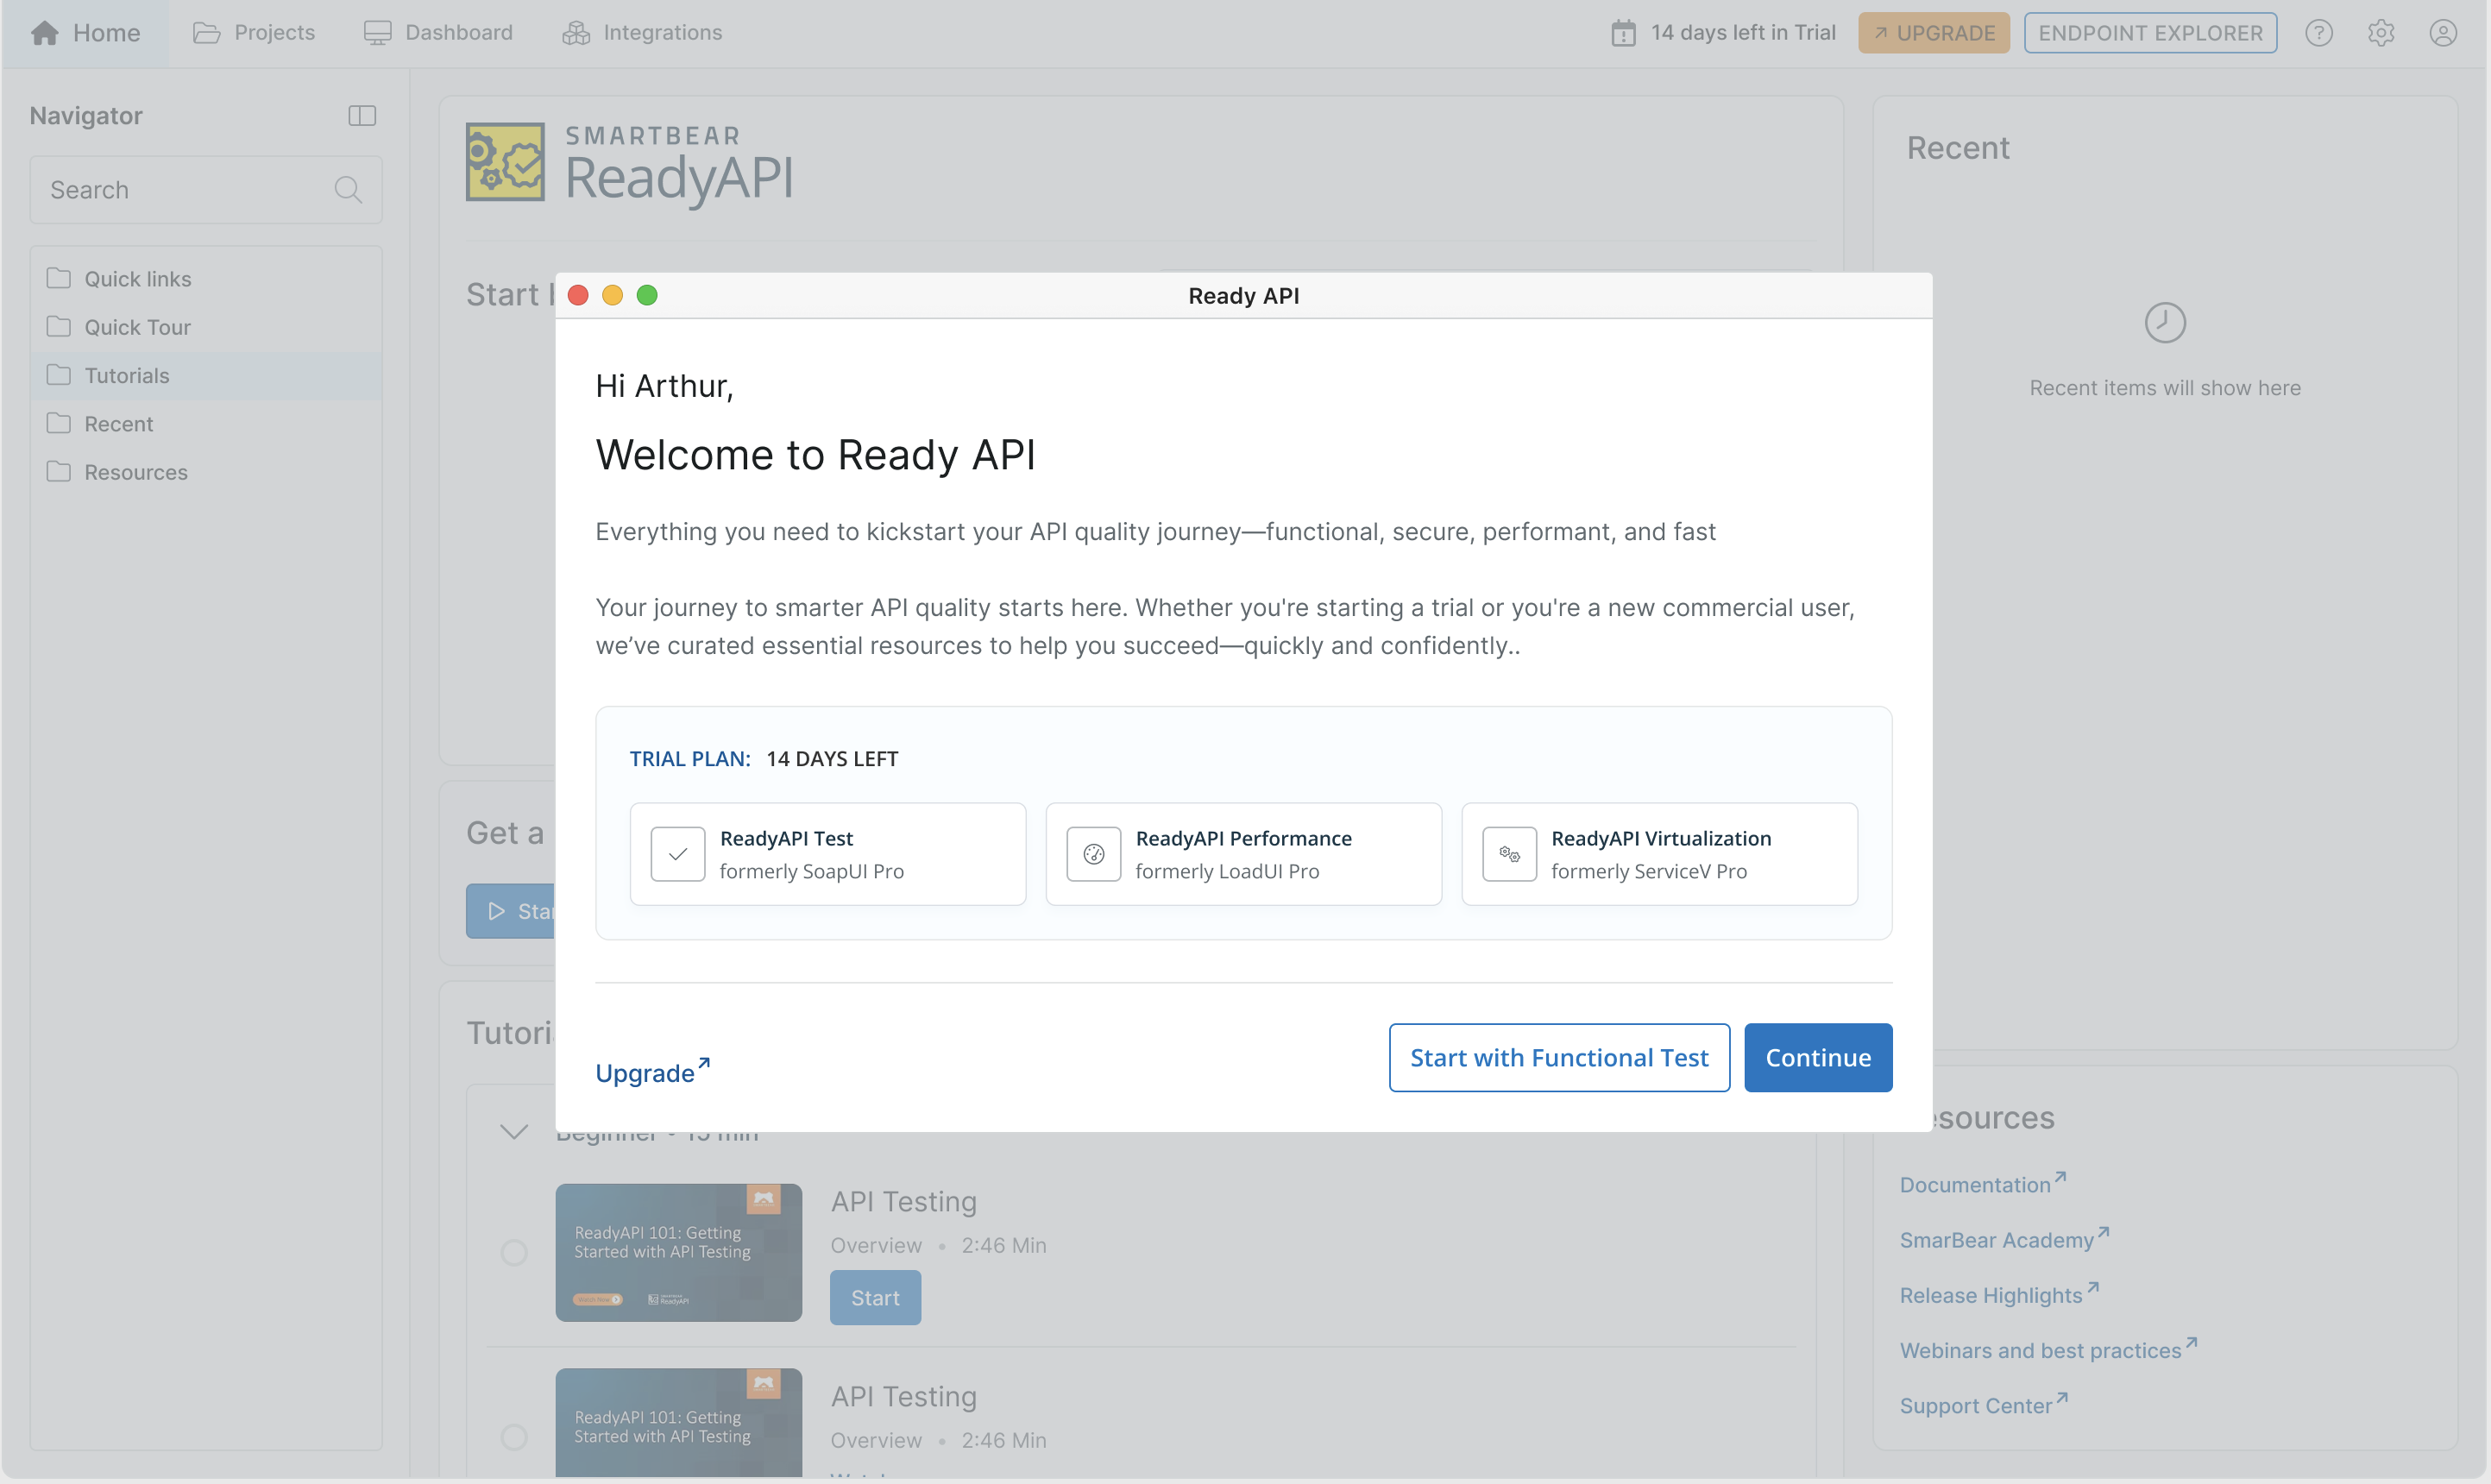Click the help question mark icon
The width and height of the screenshot is (2491, 1484).
coord(2320,32)
